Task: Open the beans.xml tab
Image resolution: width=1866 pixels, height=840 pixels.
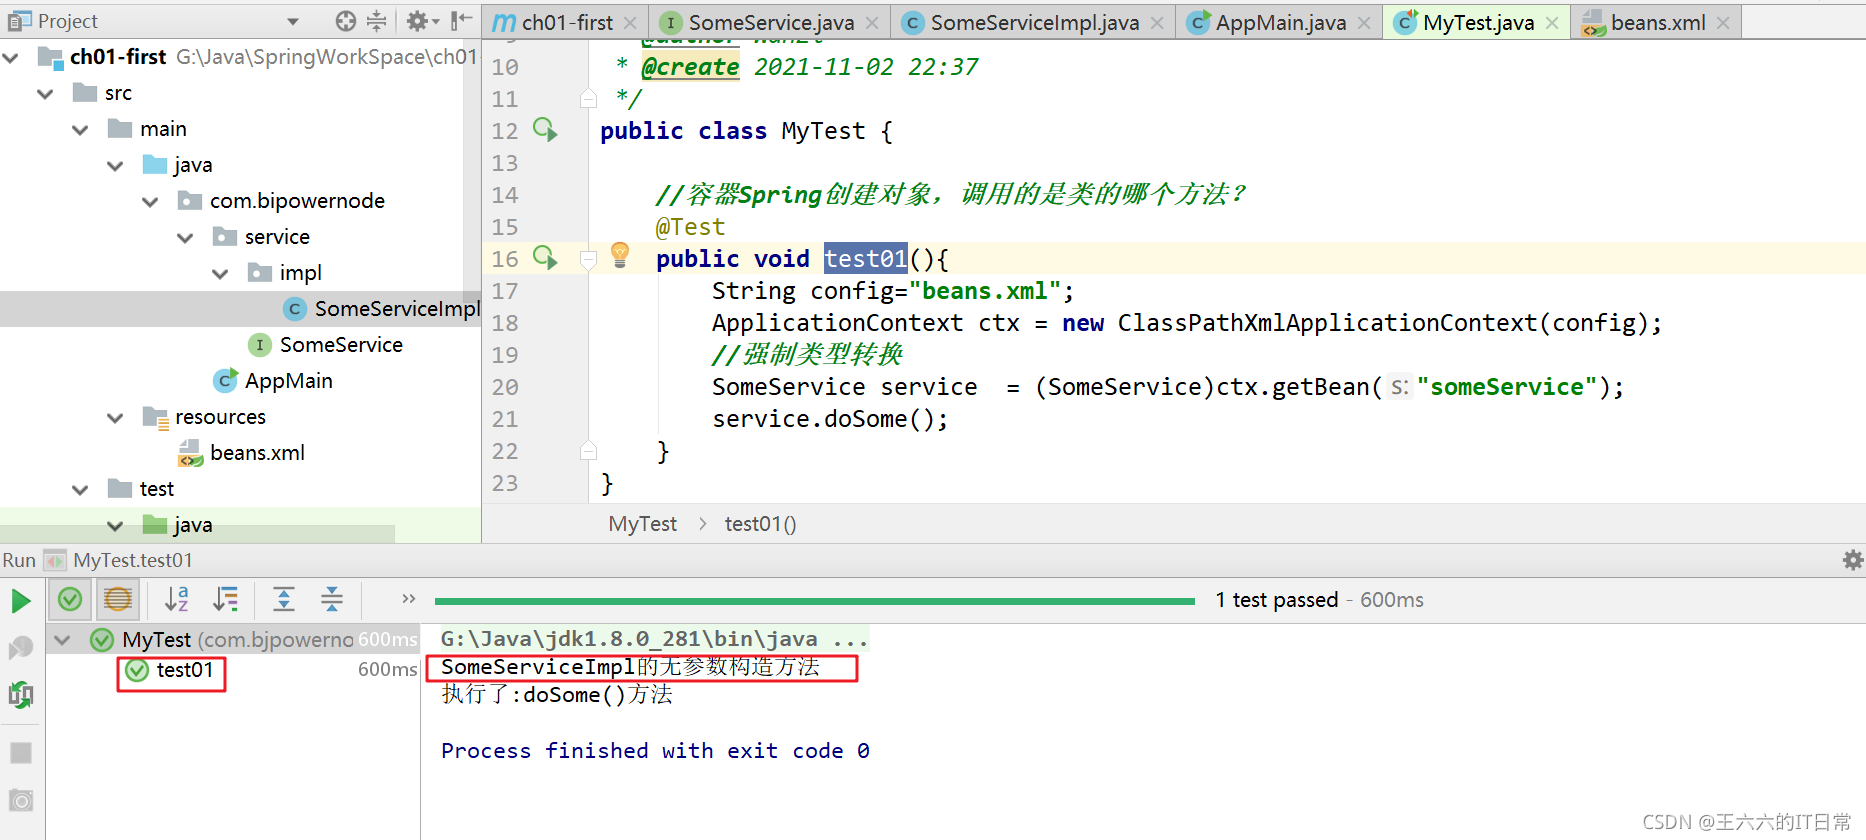Action: [1657, 22]
